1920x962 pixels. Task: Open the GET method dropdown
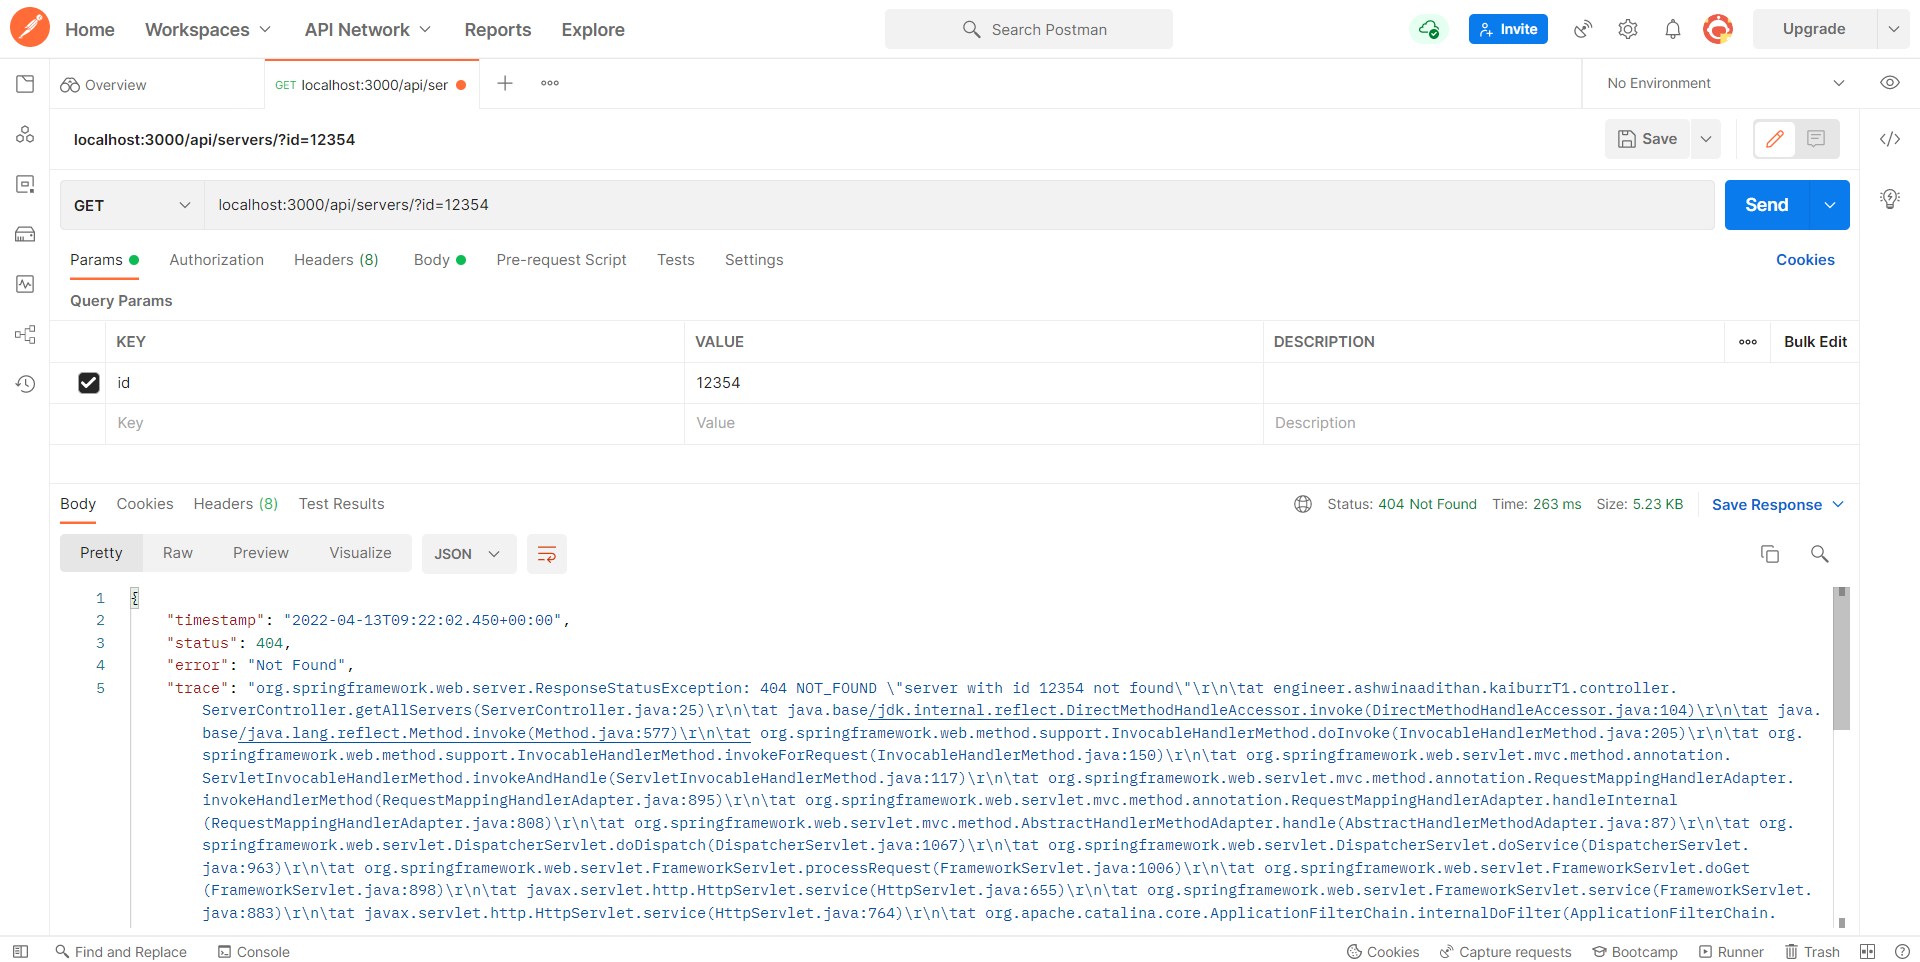131,205
